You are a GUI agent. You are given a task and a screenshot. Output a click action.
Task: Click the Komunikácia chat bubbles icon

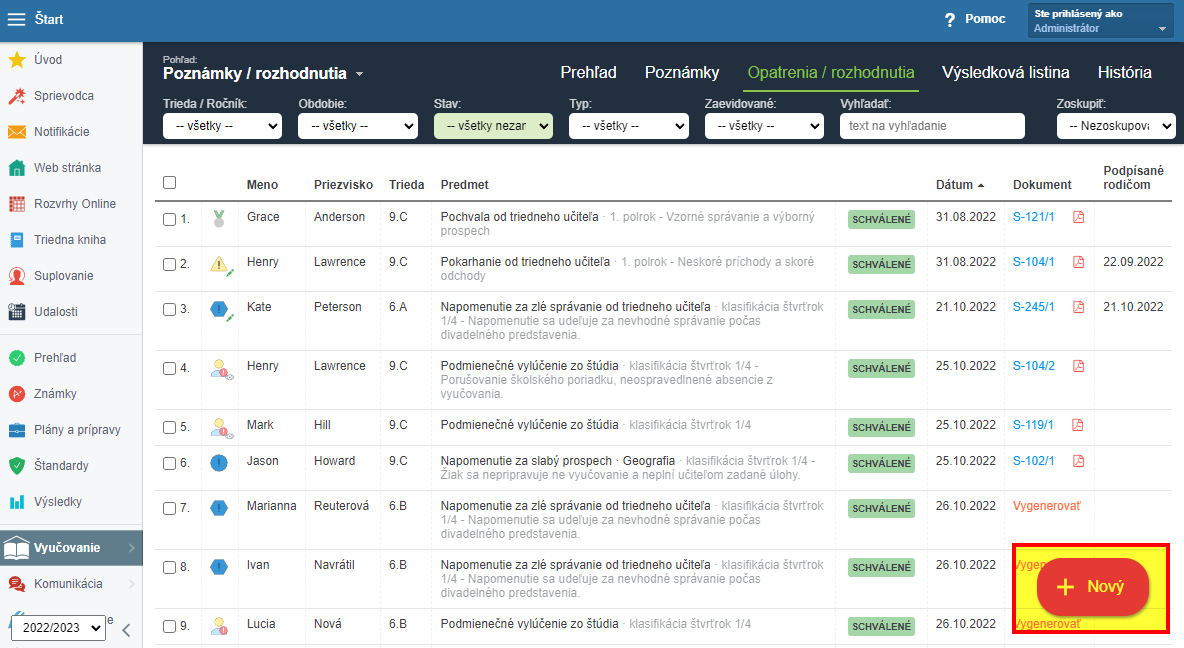click(x=17, y=584)
